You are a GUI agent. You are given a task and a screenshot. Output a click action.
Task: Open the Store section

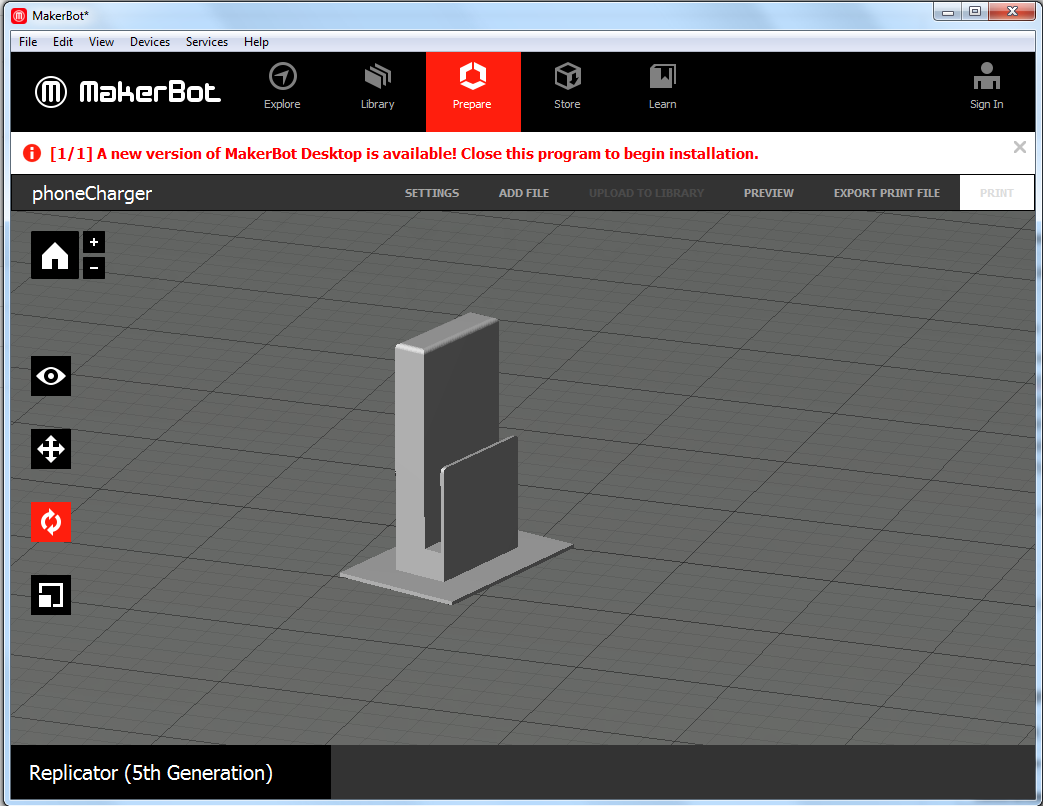click(567, 86)
